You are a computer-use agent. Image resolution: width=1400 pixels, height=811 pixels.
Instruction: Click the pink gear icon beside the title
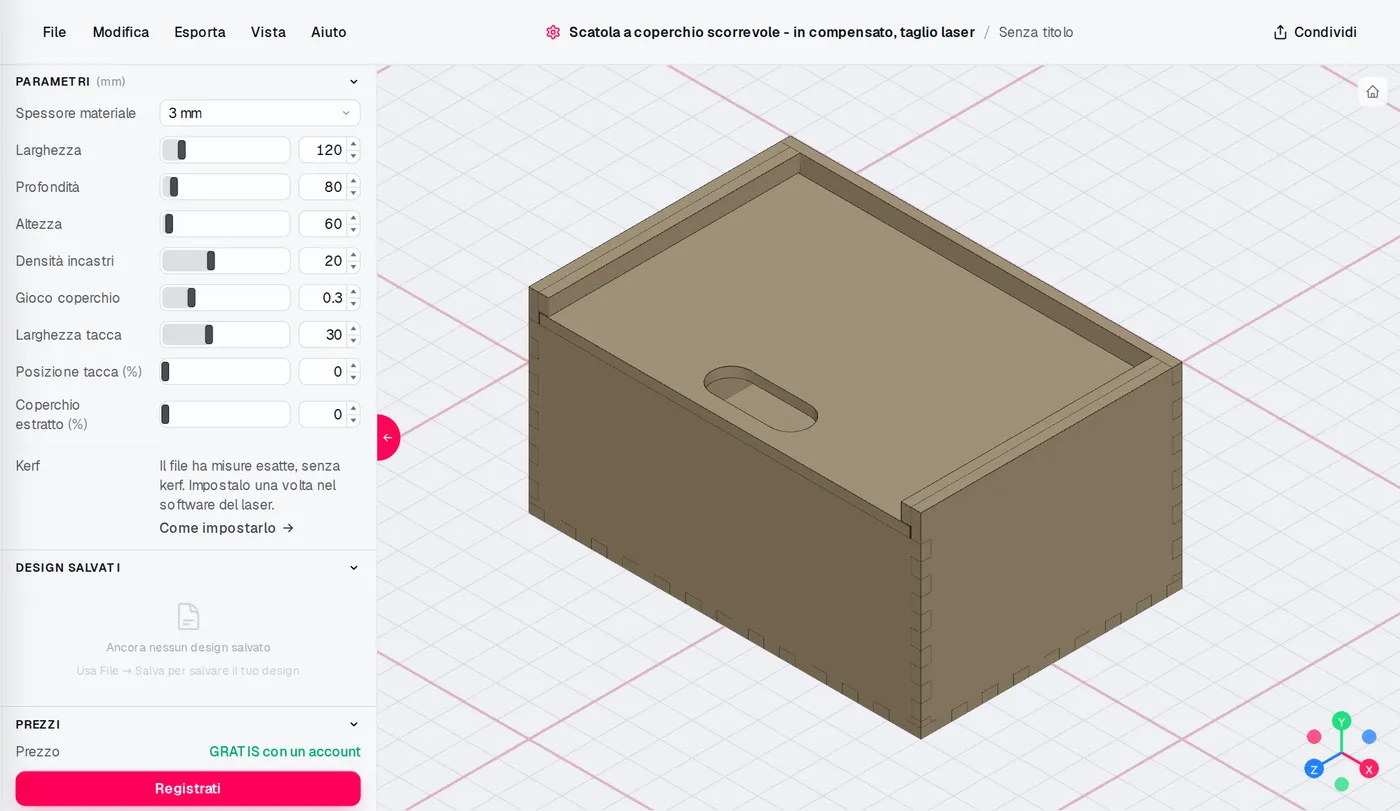(553, 32)
